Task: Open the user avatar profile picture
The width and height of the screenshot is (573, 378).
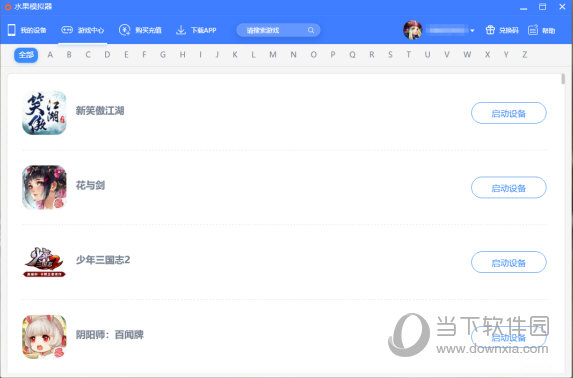Action: pyautogui.click(x=413, y=30)
